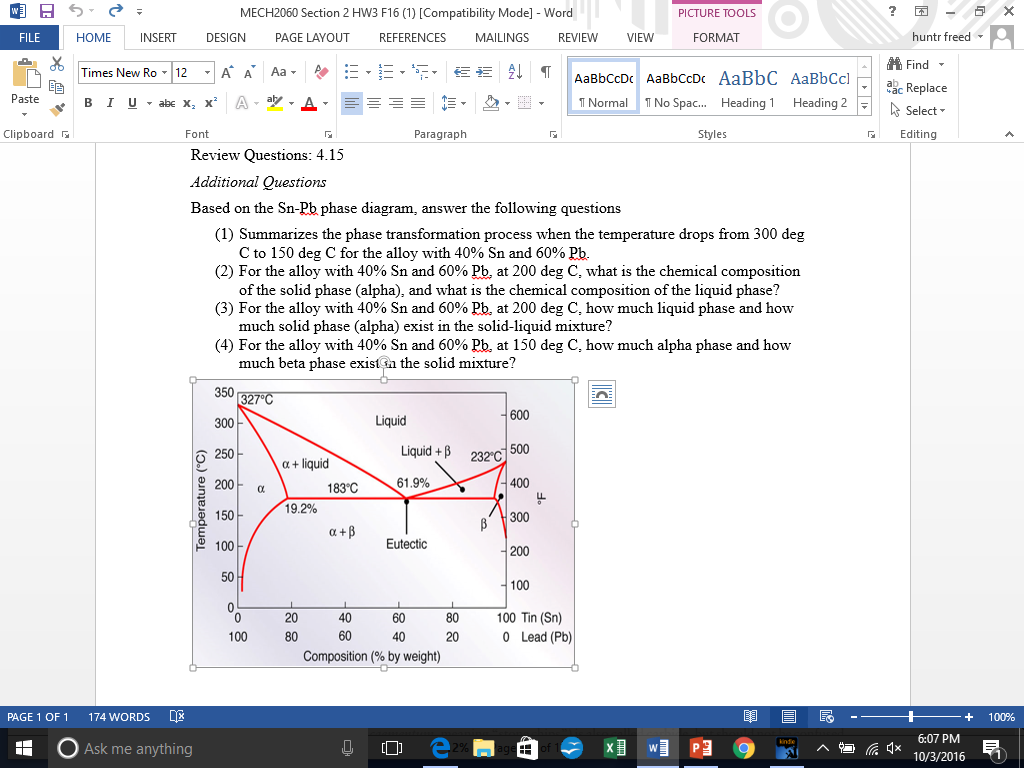This screenshot has width=1024, height=768.
Task: Open the font size dropdown
Action: (207, 72)
